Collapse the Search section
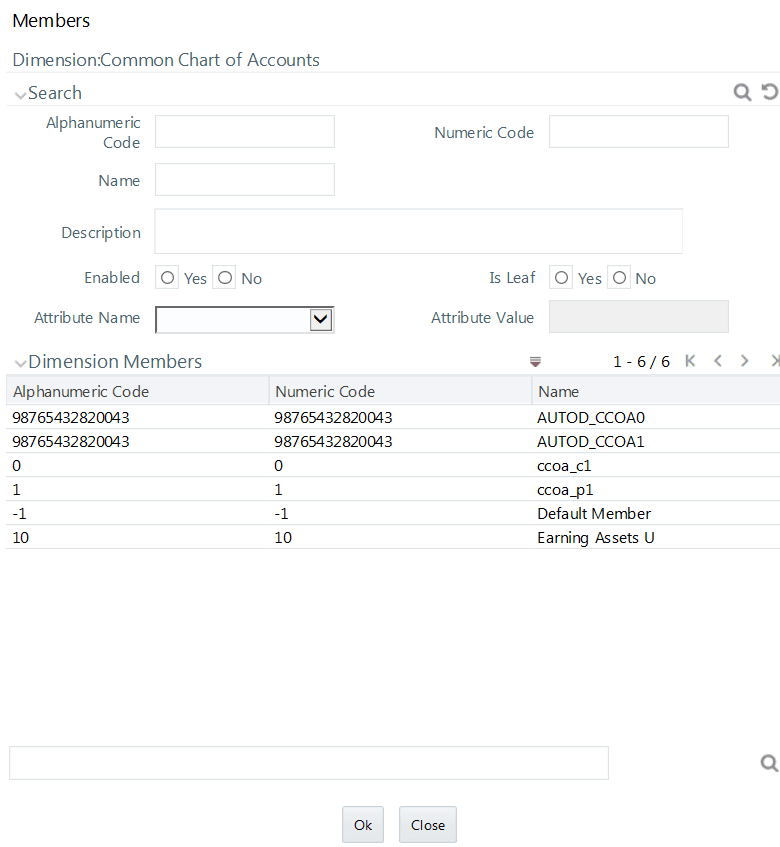Image resolution: width=780 pixels, height=847 pixels. point(21,95)
